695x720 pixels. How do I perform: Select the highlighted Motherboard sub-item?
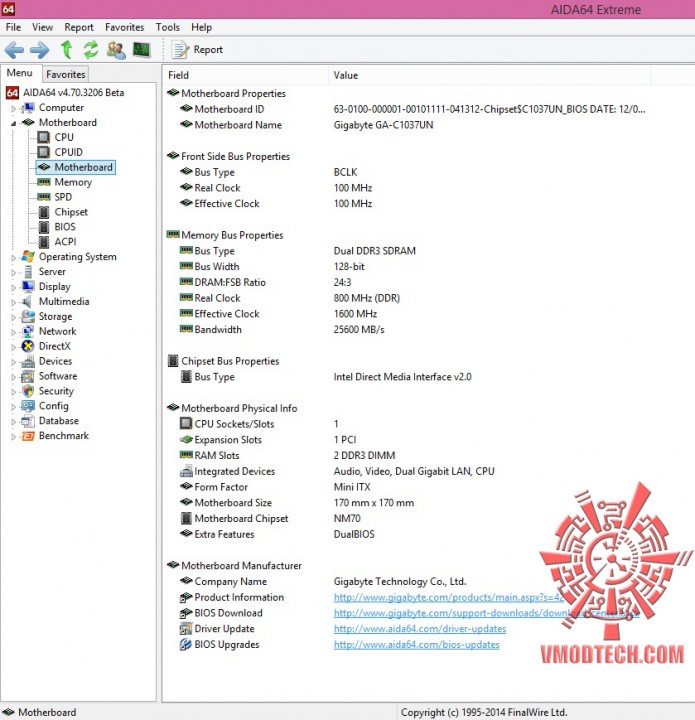(x=76, y=167)
